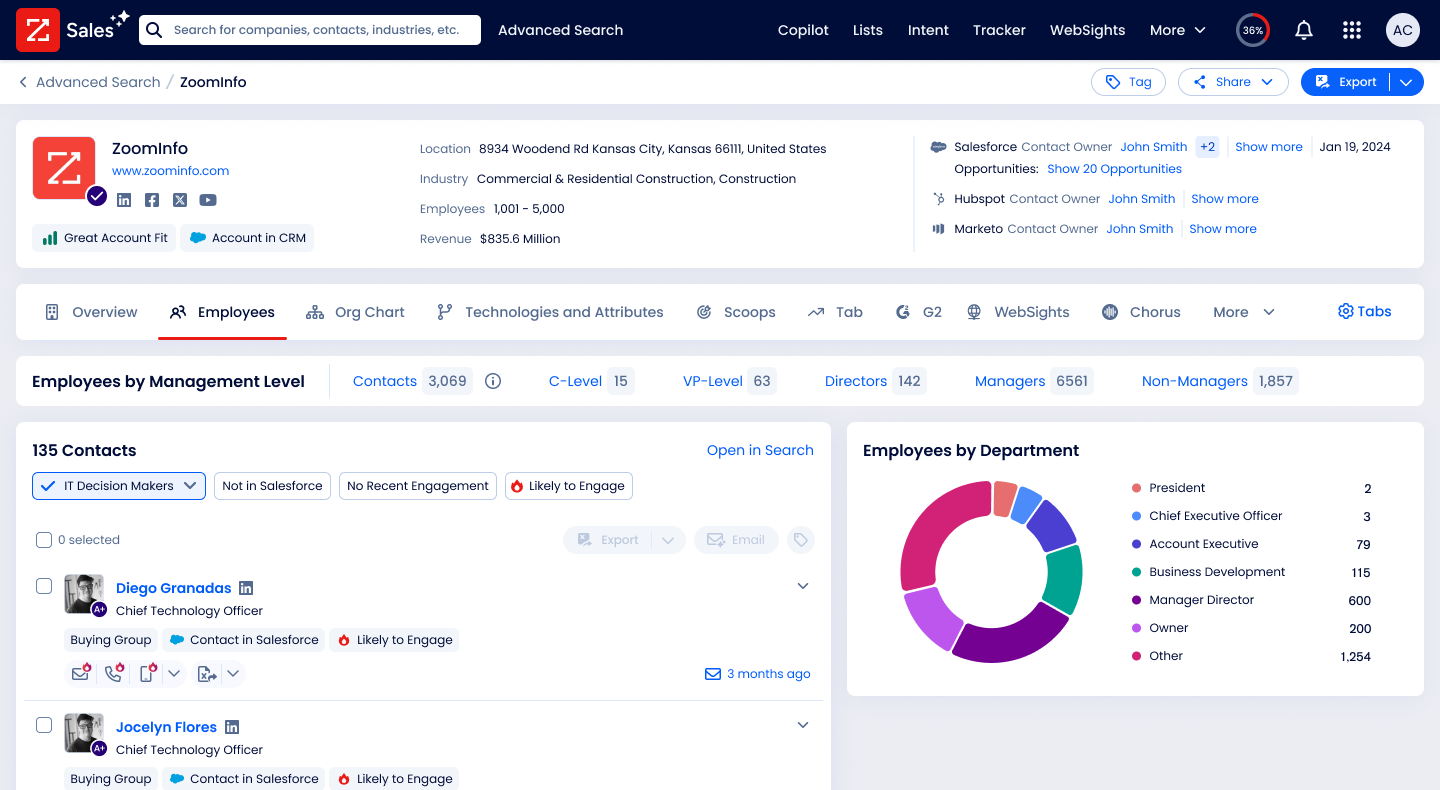Image resolution: width=1440 pixels, height=790 pixels.
Task: Click the back arrow to Advanced Search
Action: coord(23,82)
